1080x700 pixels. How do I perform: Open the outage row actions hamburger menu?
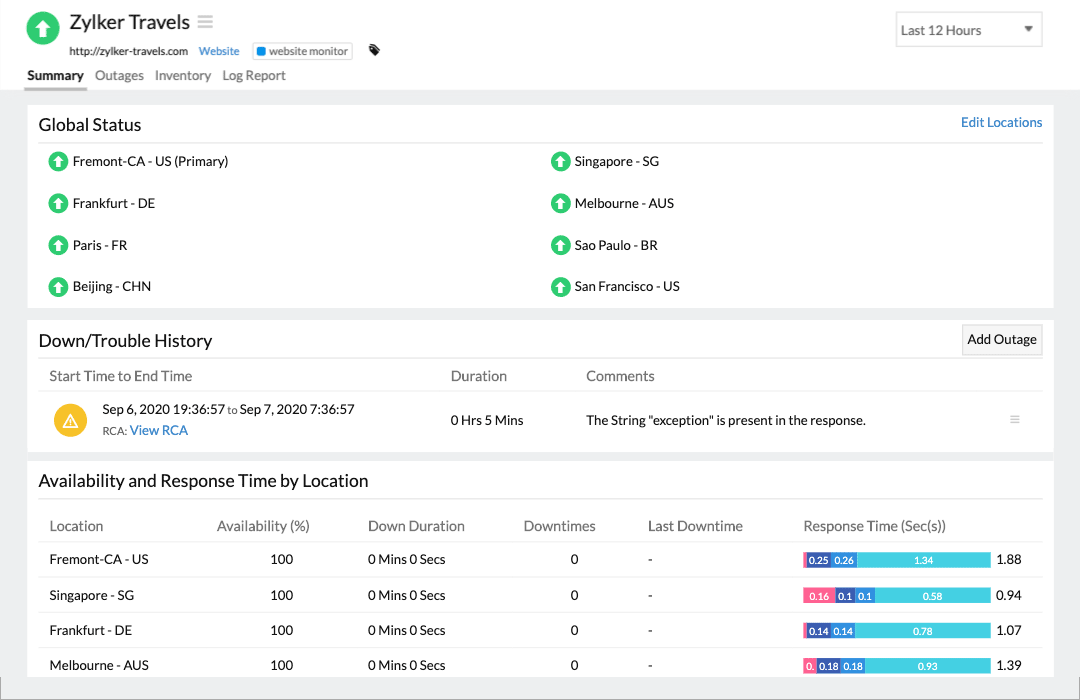point(1015,420)
